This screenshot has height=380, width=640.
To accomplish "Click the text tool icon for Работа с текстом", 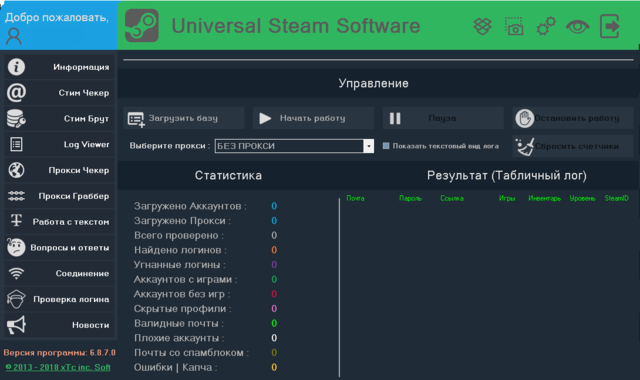I will 16,220.
